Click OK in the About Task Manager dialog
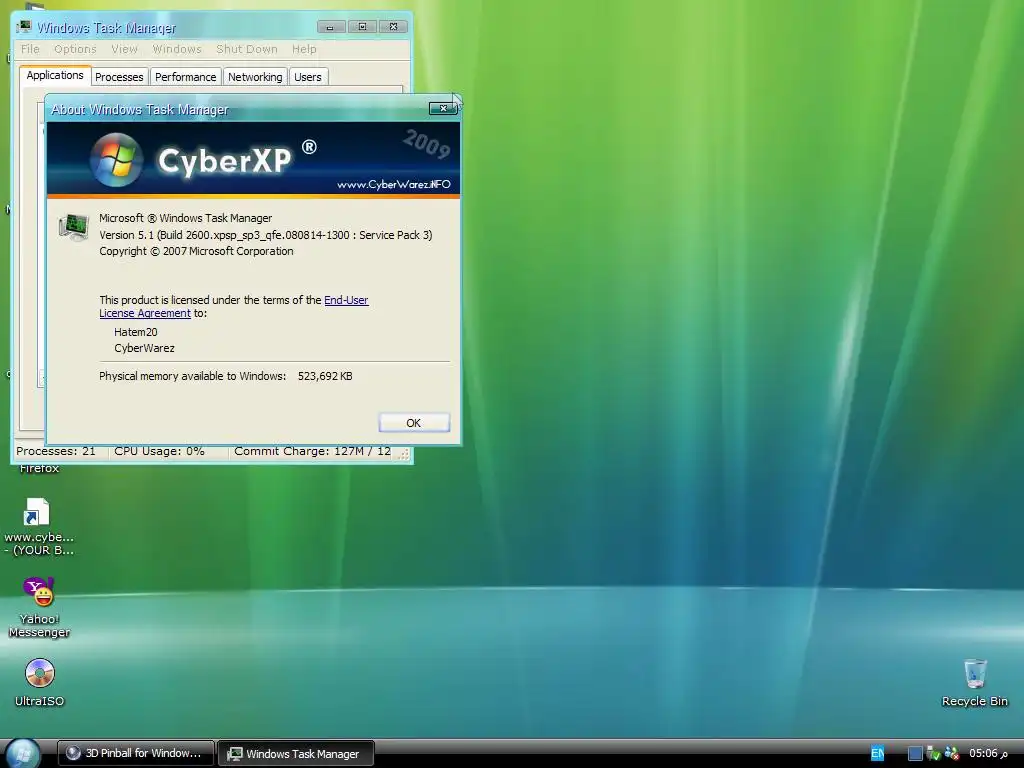The height and width of the screenshot is (768, 1024). (x=414, y=423)
